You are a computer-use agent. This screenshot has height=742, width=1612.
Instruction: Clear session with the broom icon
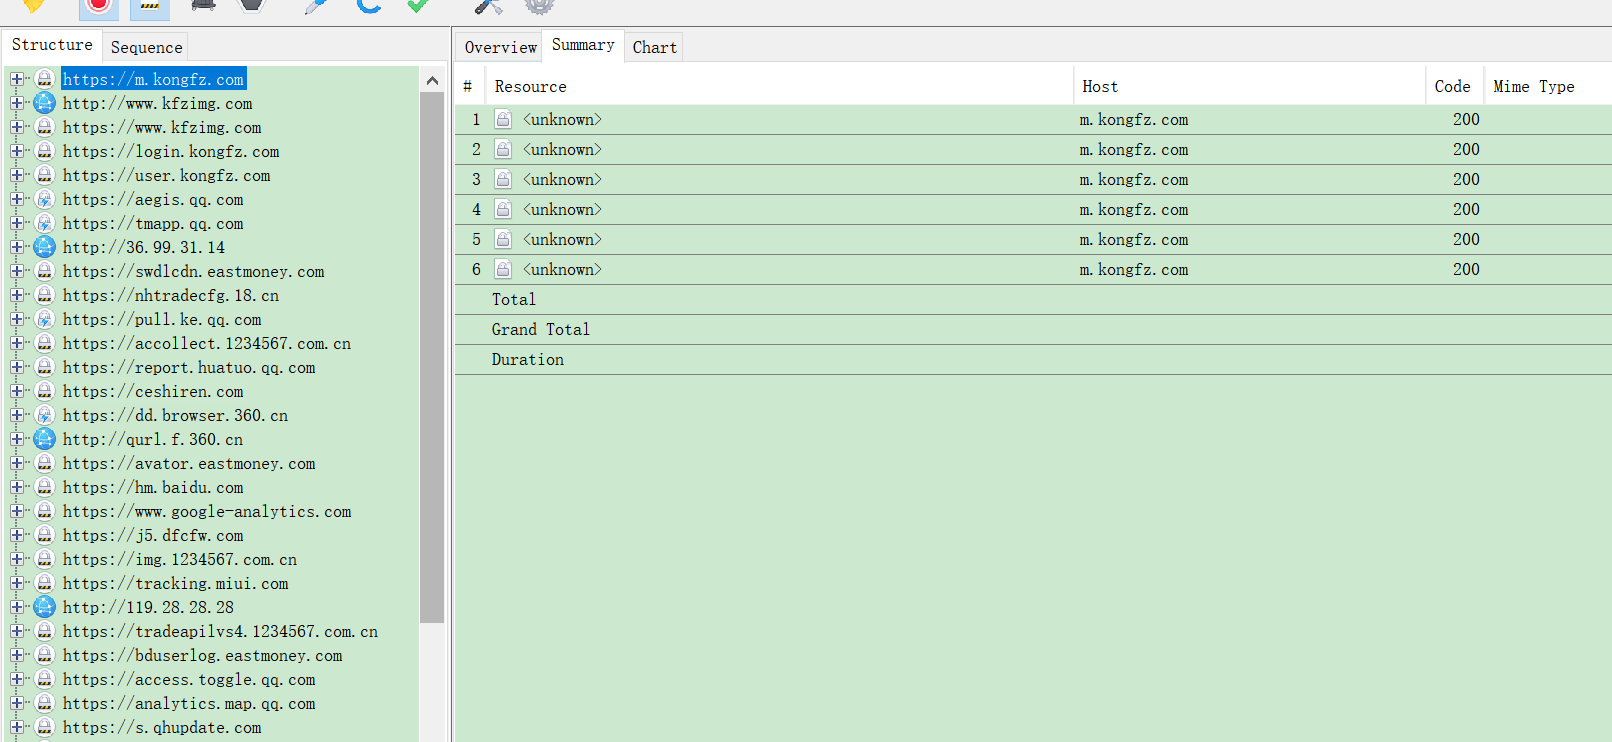[33, 5]
